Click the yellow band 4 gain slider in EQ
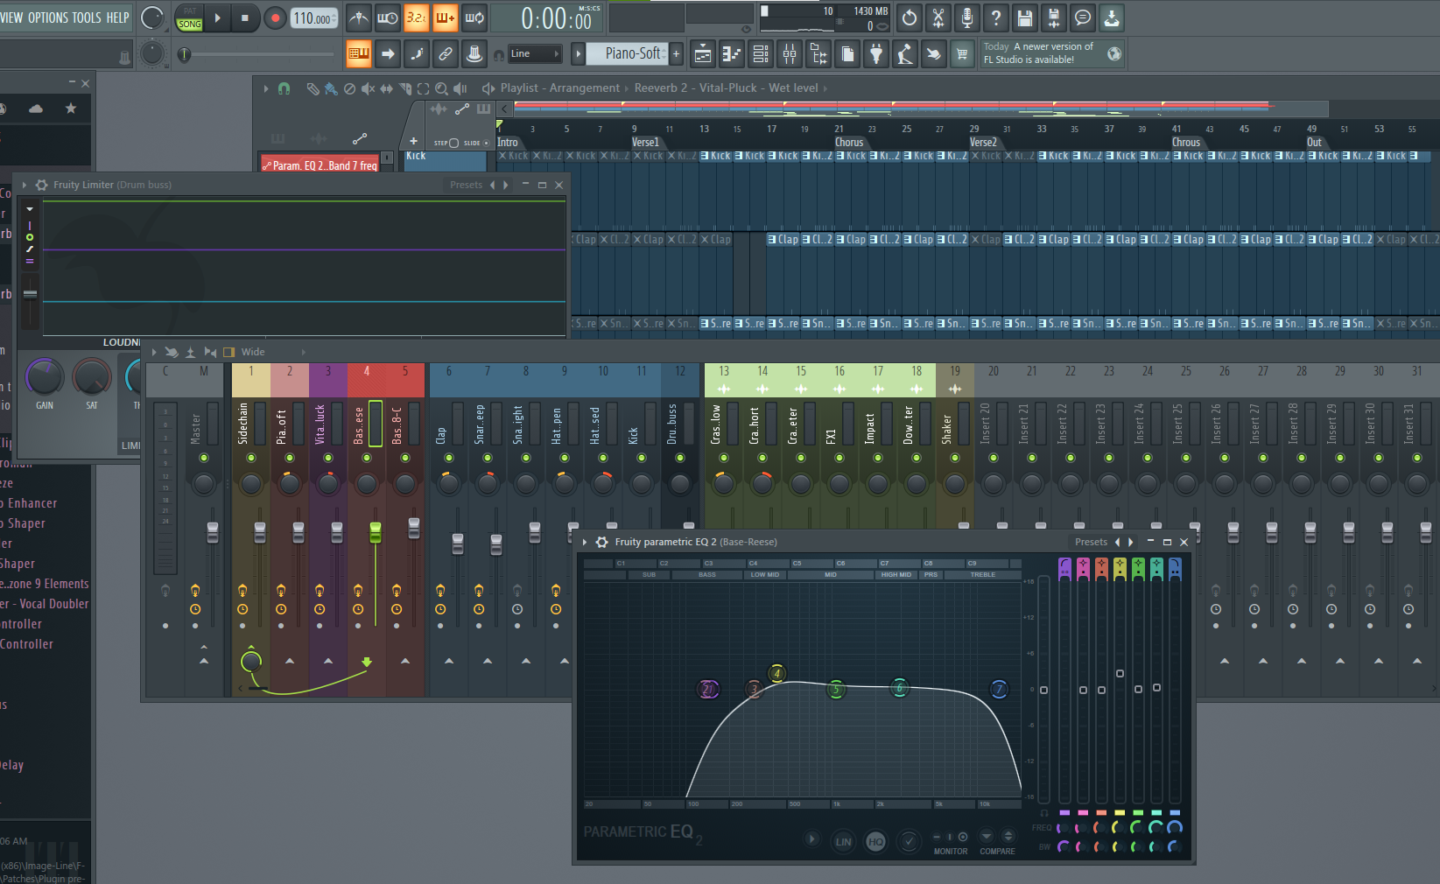This screenshot has height=884, width=1440. [1120, 673]
